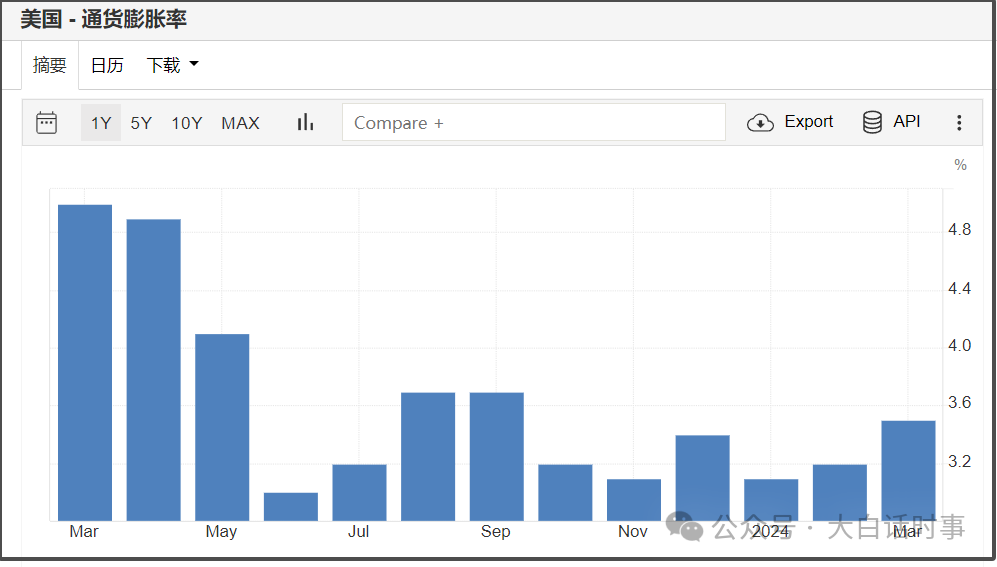
Task: Click the Nov x-axis label
Action: tap(633, 531)
